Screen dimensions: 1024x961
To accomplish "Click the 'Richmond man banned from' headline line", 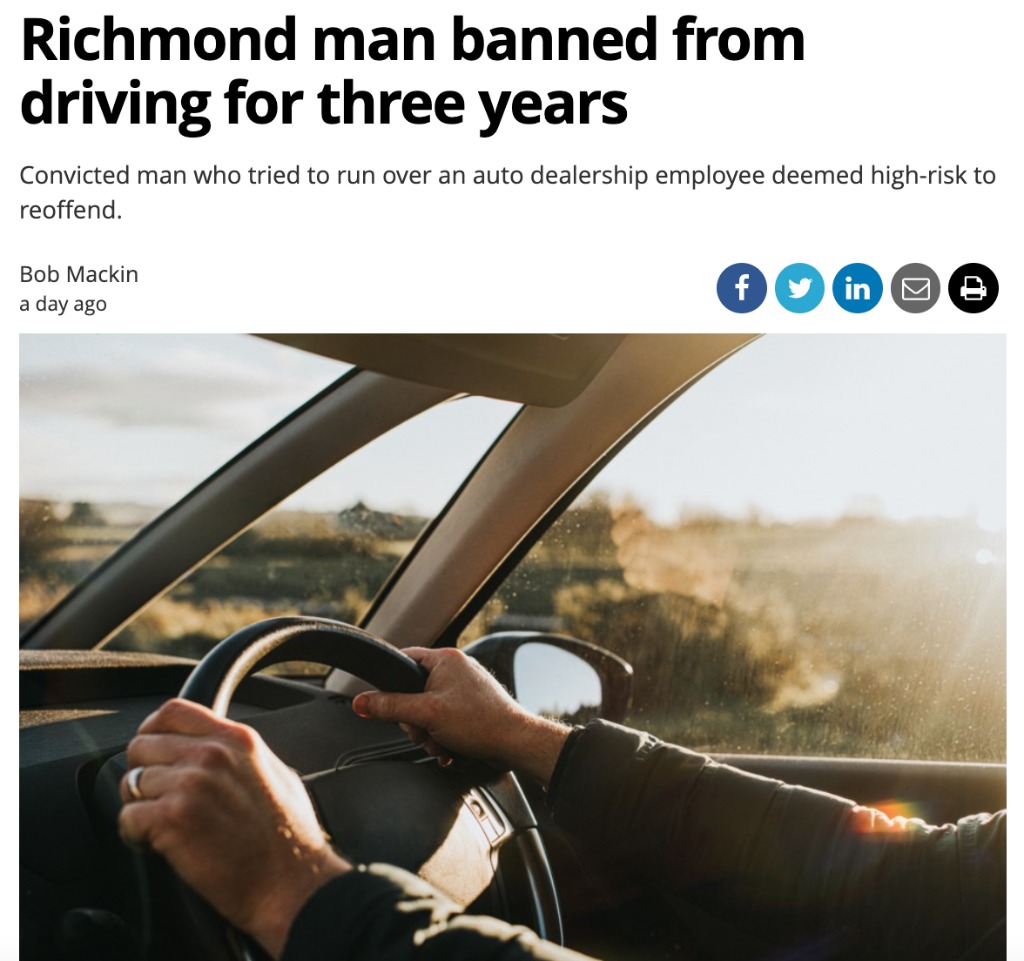I will 413,40.
